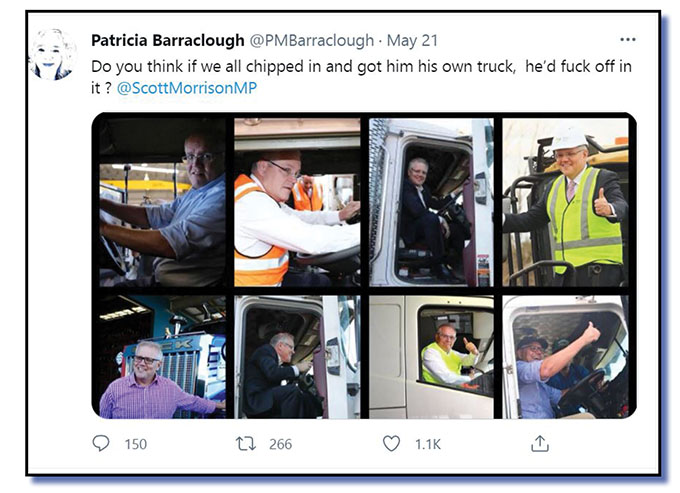Open bottom-right photo with raised thumb in cab
Image resolution: width=680 pixels, height=493 pixels.
point(565,357)
